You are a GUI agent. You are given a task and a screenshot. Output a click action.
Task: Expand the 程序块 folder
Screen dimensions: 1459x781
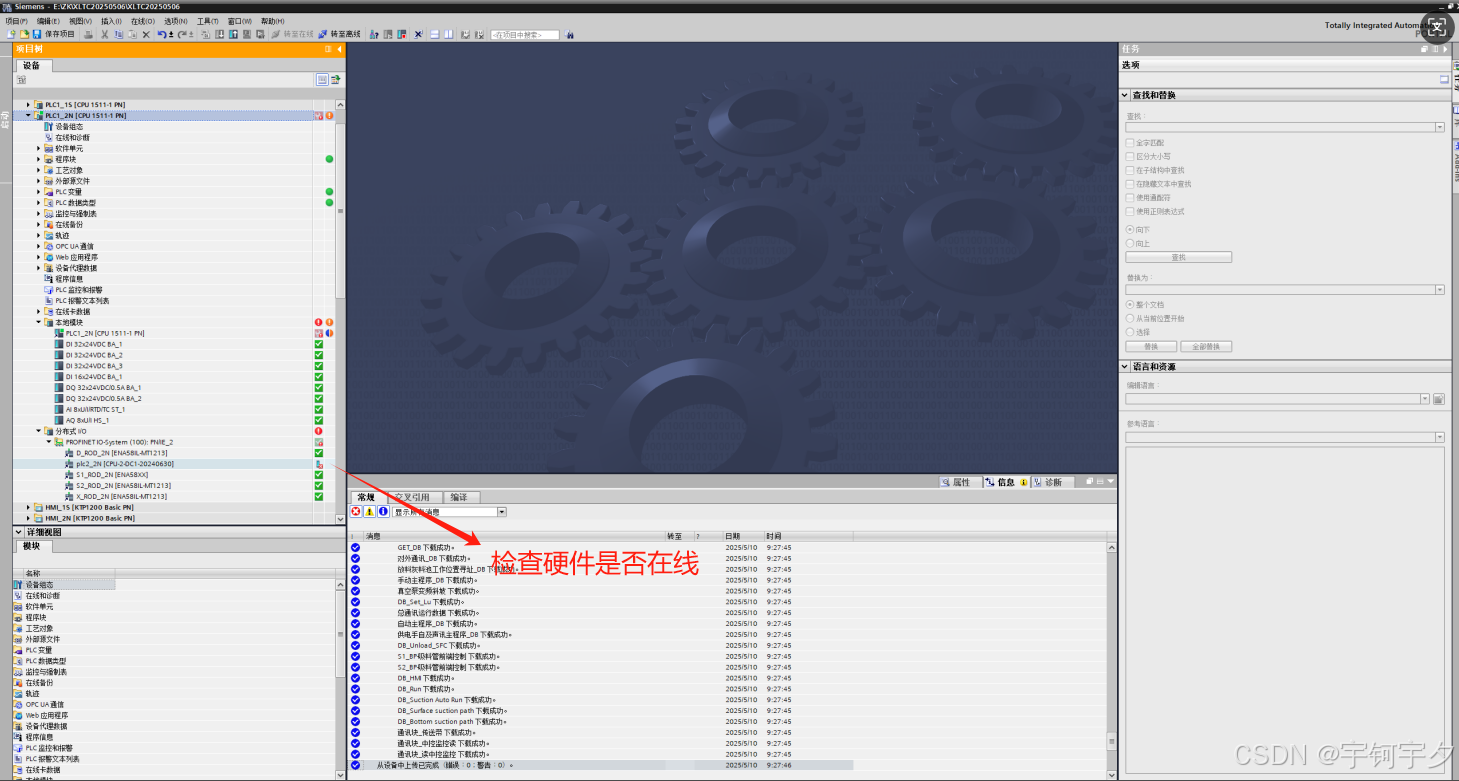[x=39, y=159]
